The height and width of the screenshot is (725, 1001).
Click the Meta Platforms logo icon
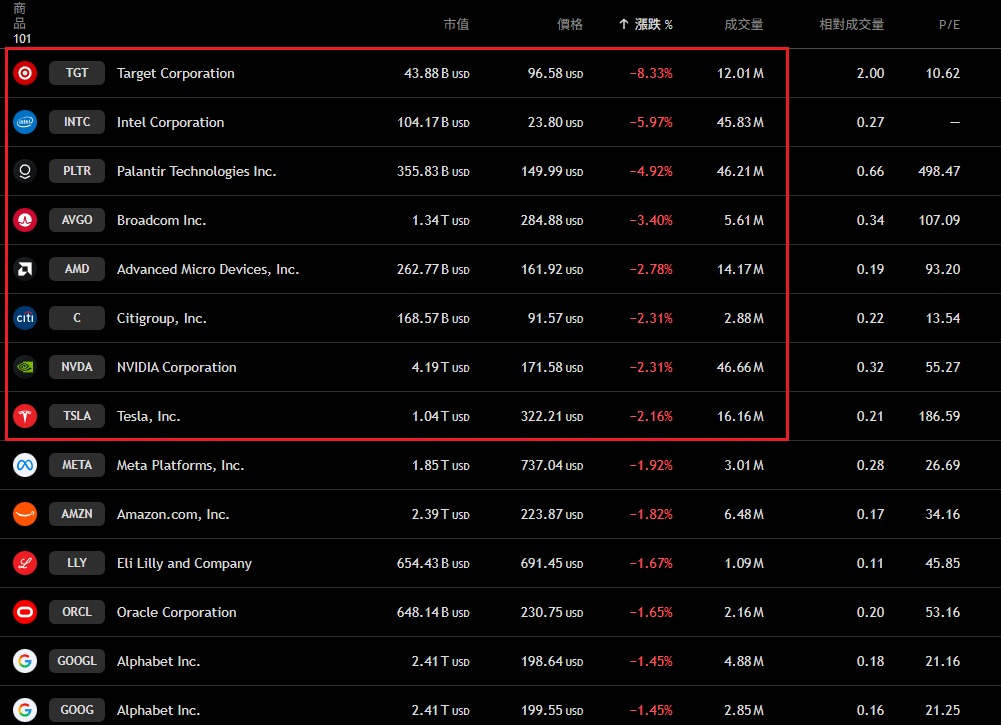[x=25, y=465]
